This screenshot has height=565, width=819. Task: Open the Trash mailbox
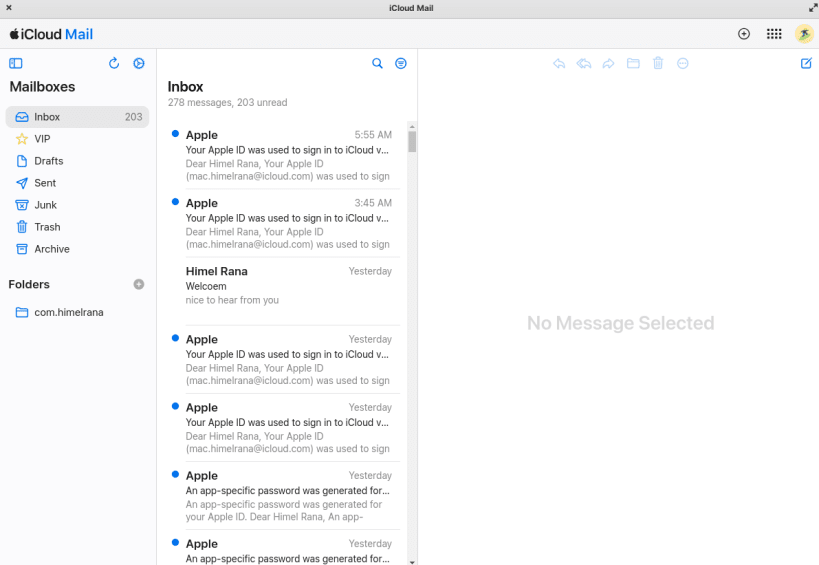[77, 227]
